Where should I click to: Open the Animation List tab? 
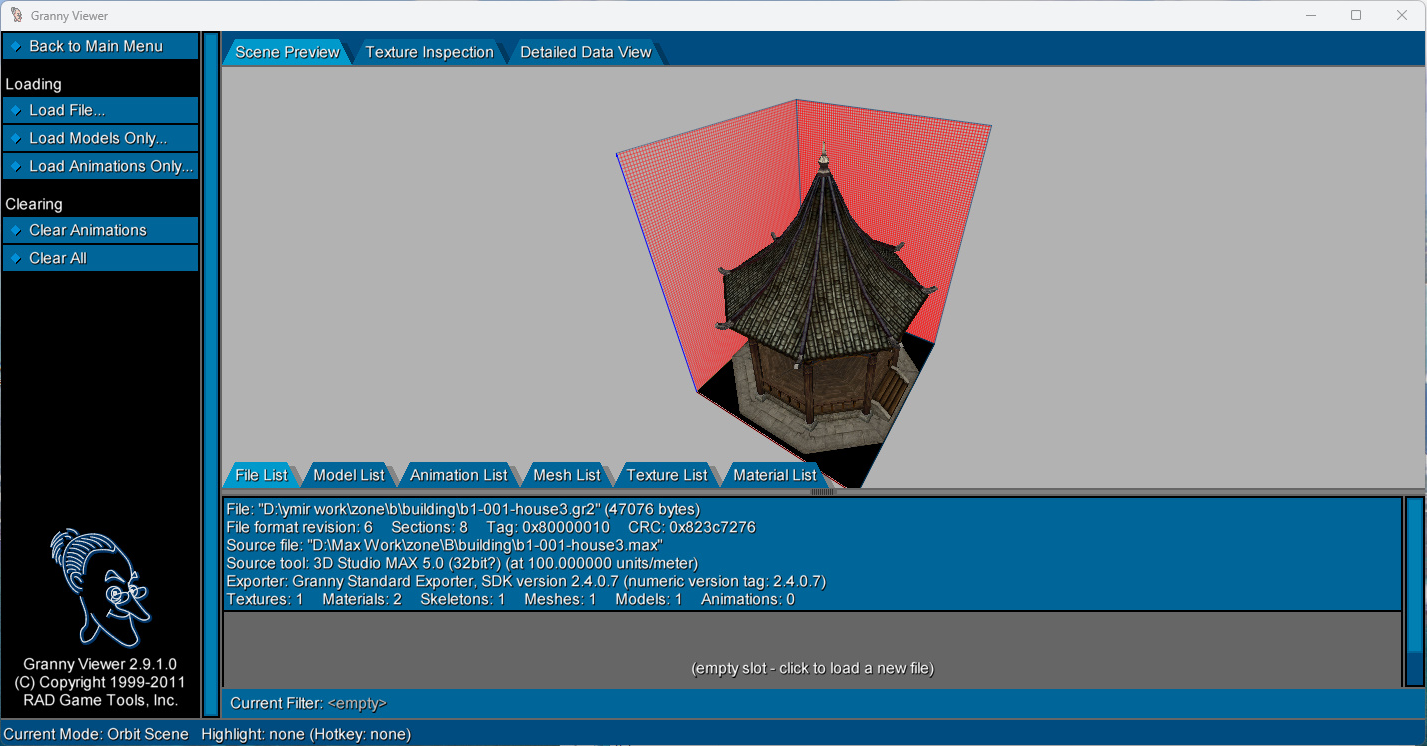coord(458,475)
